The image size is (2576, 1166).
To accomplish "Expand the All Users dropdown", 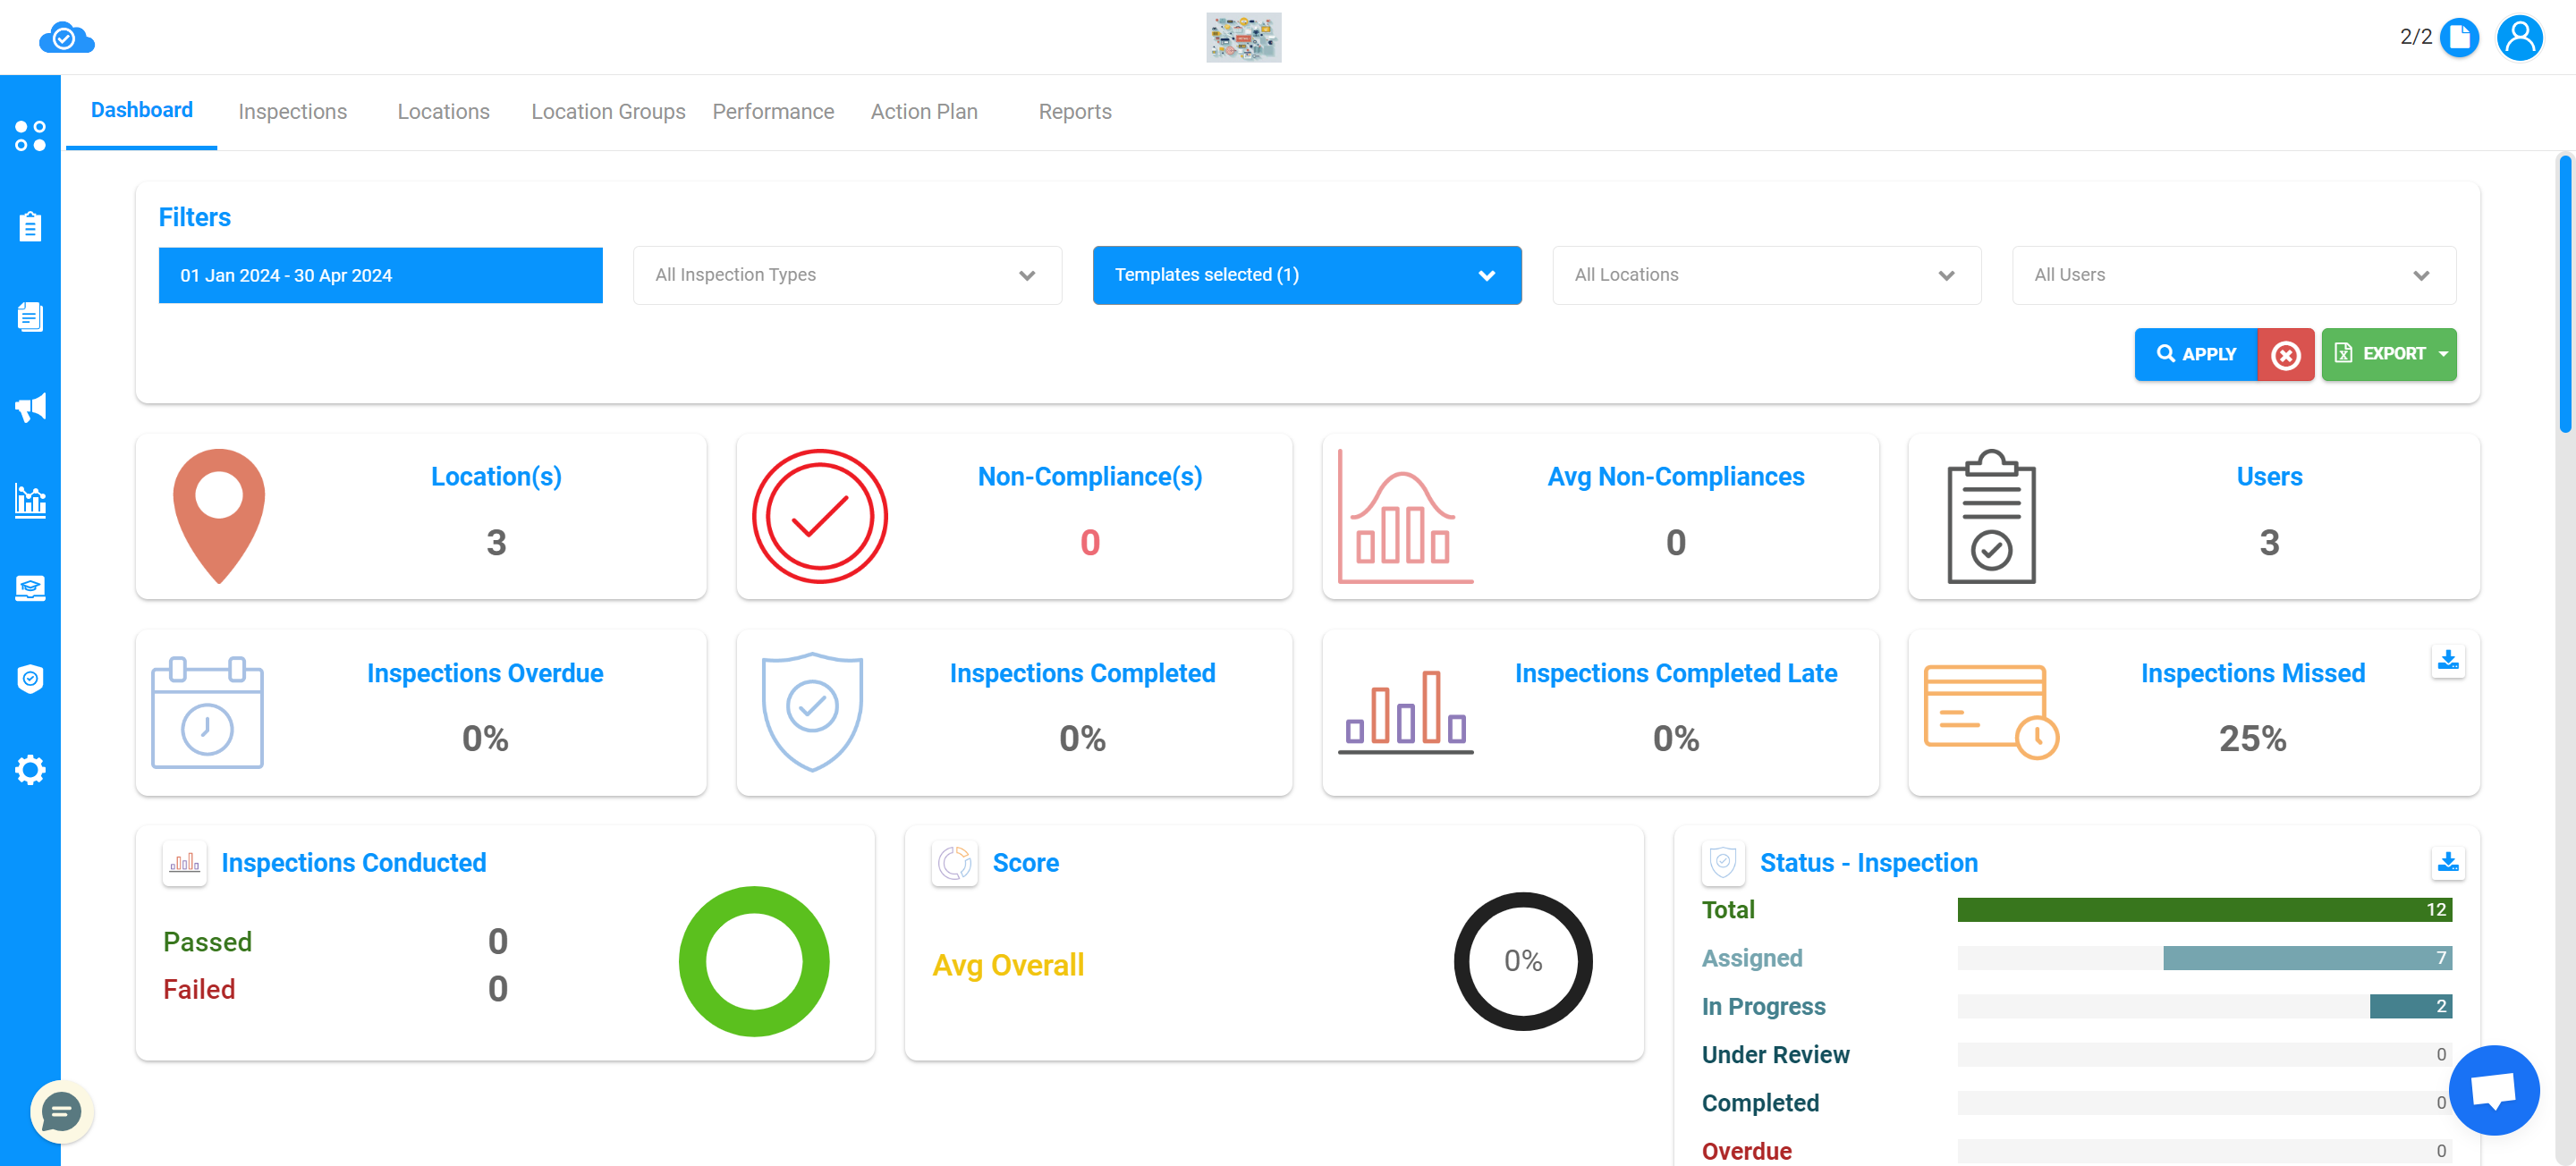I will (x=2233, y=275).
